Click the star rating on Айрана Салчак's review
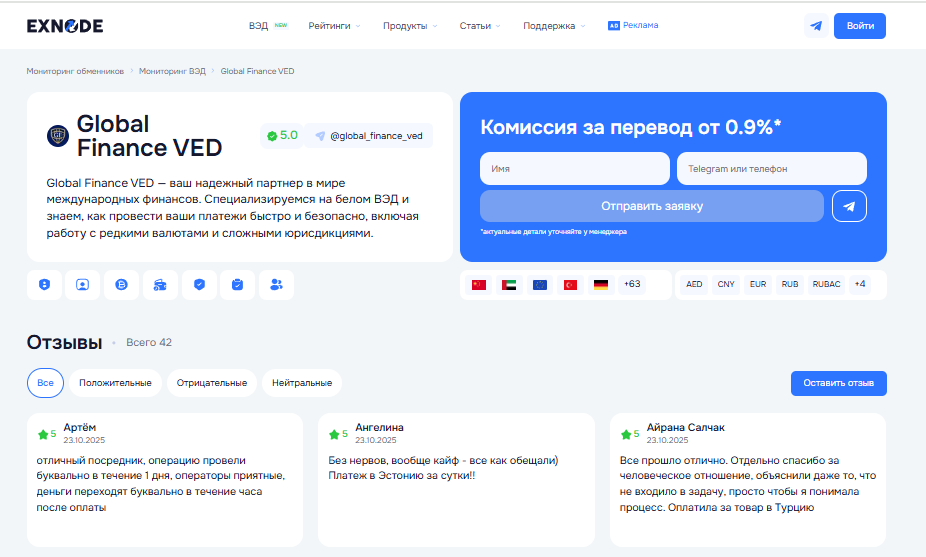The height and width of the screenshot is (557, 926). (630, 434)
